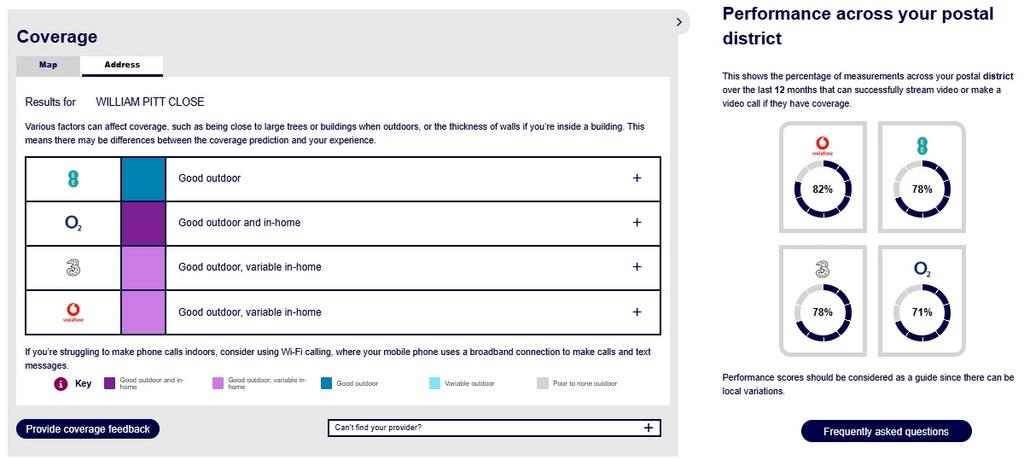Expand the O2 Good outdoor and in-home row
The image size is (1024, 466).
click(x=637, y=223)
